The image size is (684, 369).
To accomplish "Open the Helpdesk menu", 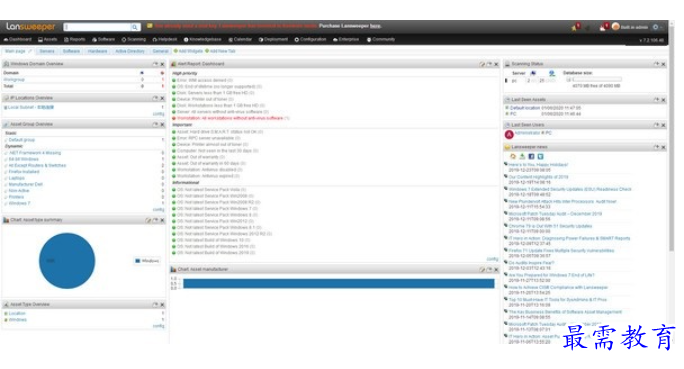I will pos(165,39).
